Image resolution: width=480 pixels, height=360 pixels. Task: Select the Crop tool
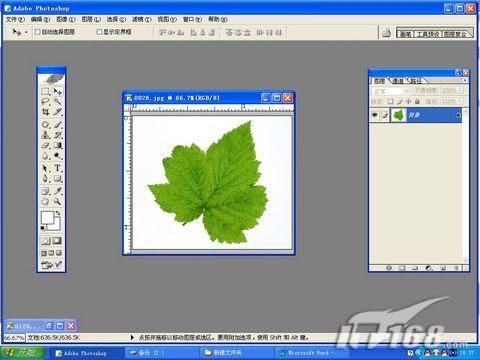(x=46, y=112)
